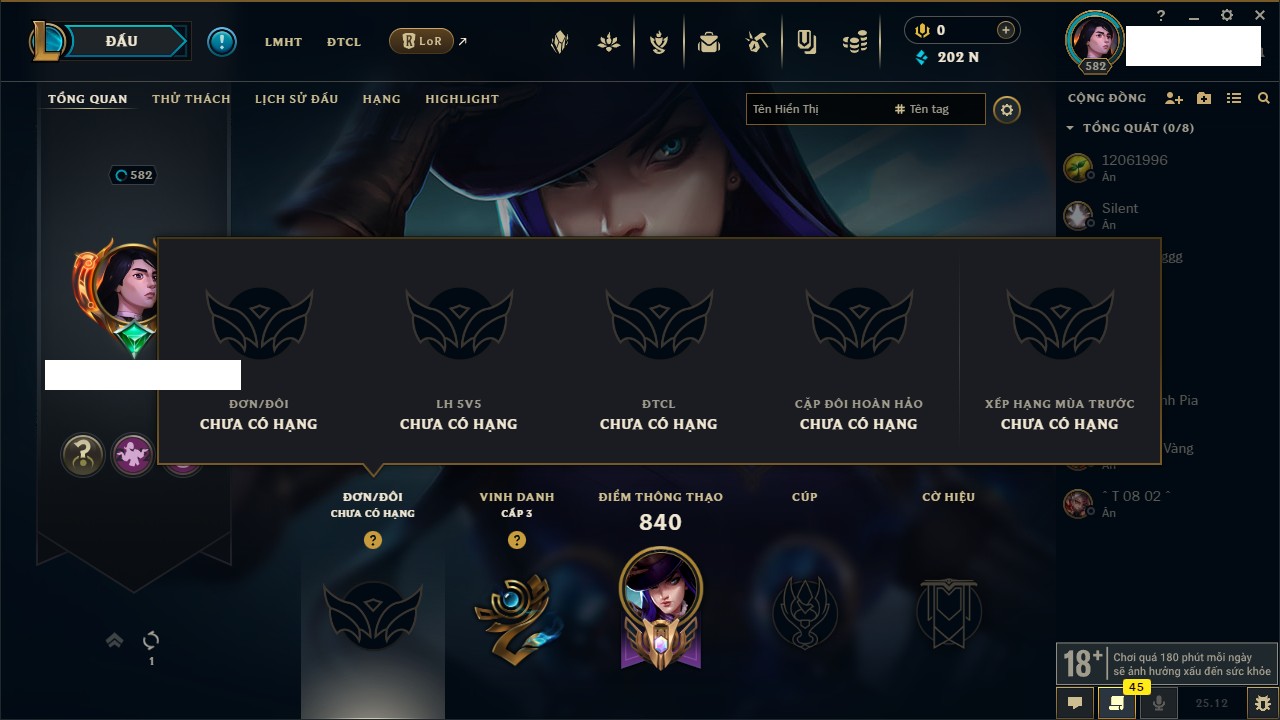This screenshot has height=720, width=1280.
Task: Click the Tên Hiển Thị search field
Action: [x=816, y=109]
